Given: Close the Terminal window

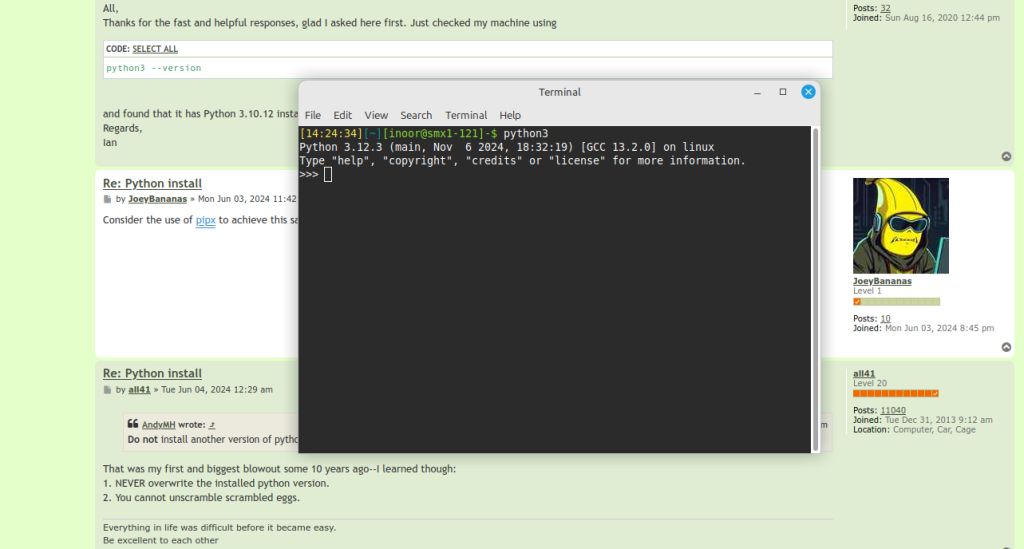Looking at the screenshot, I should [x=809, y=92].
